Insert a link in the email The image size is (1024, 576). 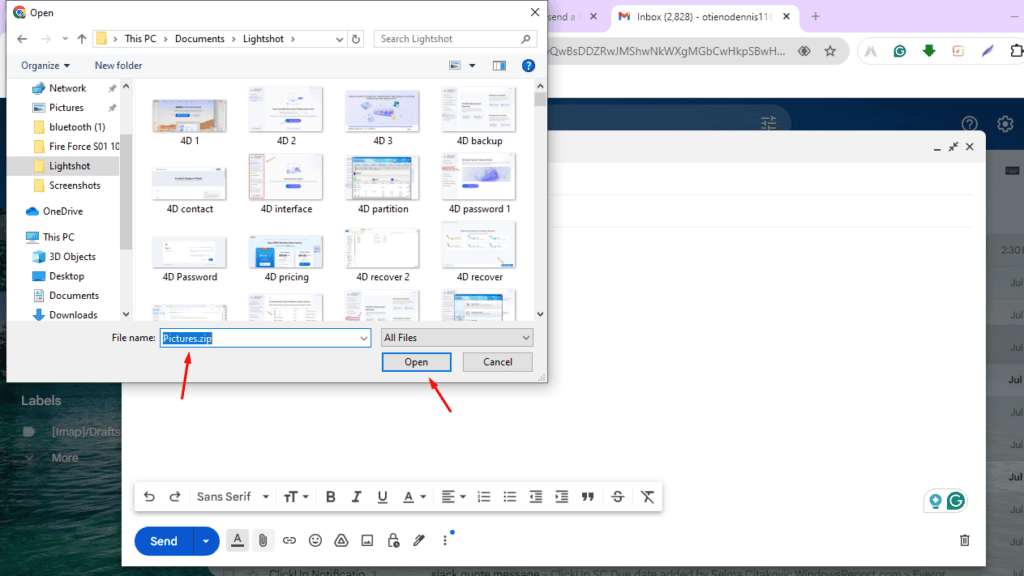tap(289, 541)
